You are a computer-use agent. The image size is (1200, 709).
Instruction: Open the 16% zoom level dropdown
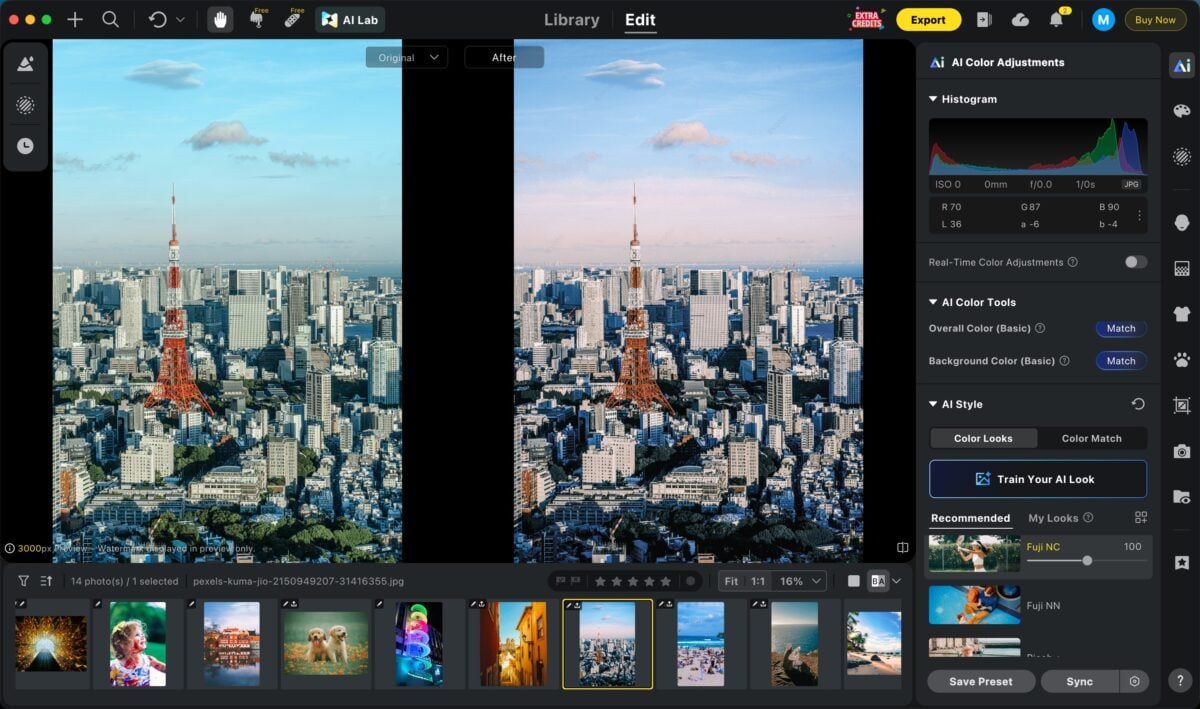[x=800, y=581]
